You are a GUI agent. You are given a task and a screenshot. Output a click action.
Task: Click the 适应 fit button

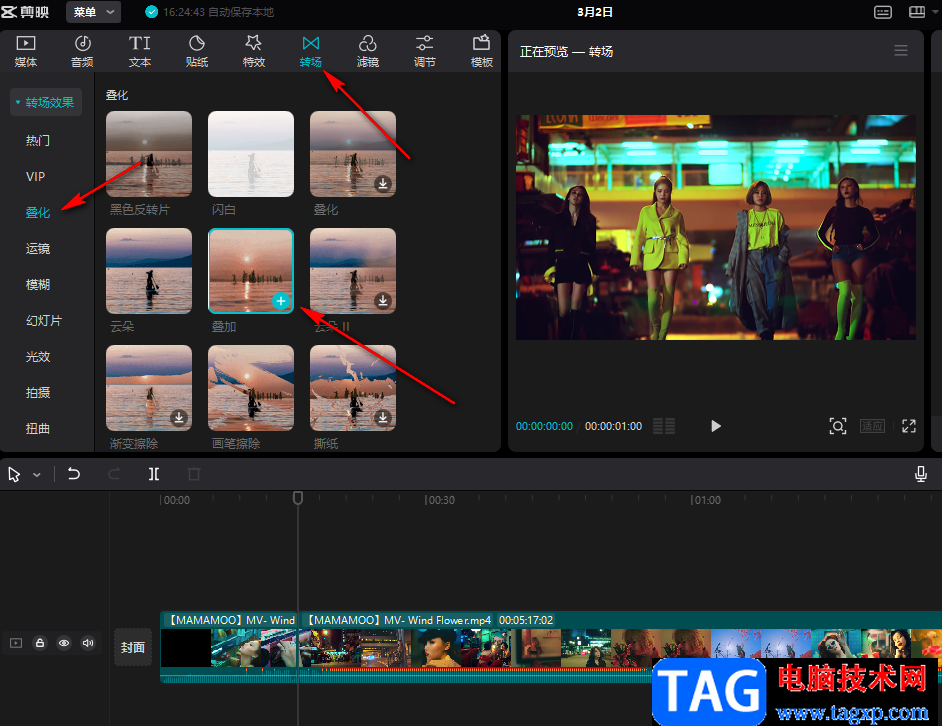(872, 426)
